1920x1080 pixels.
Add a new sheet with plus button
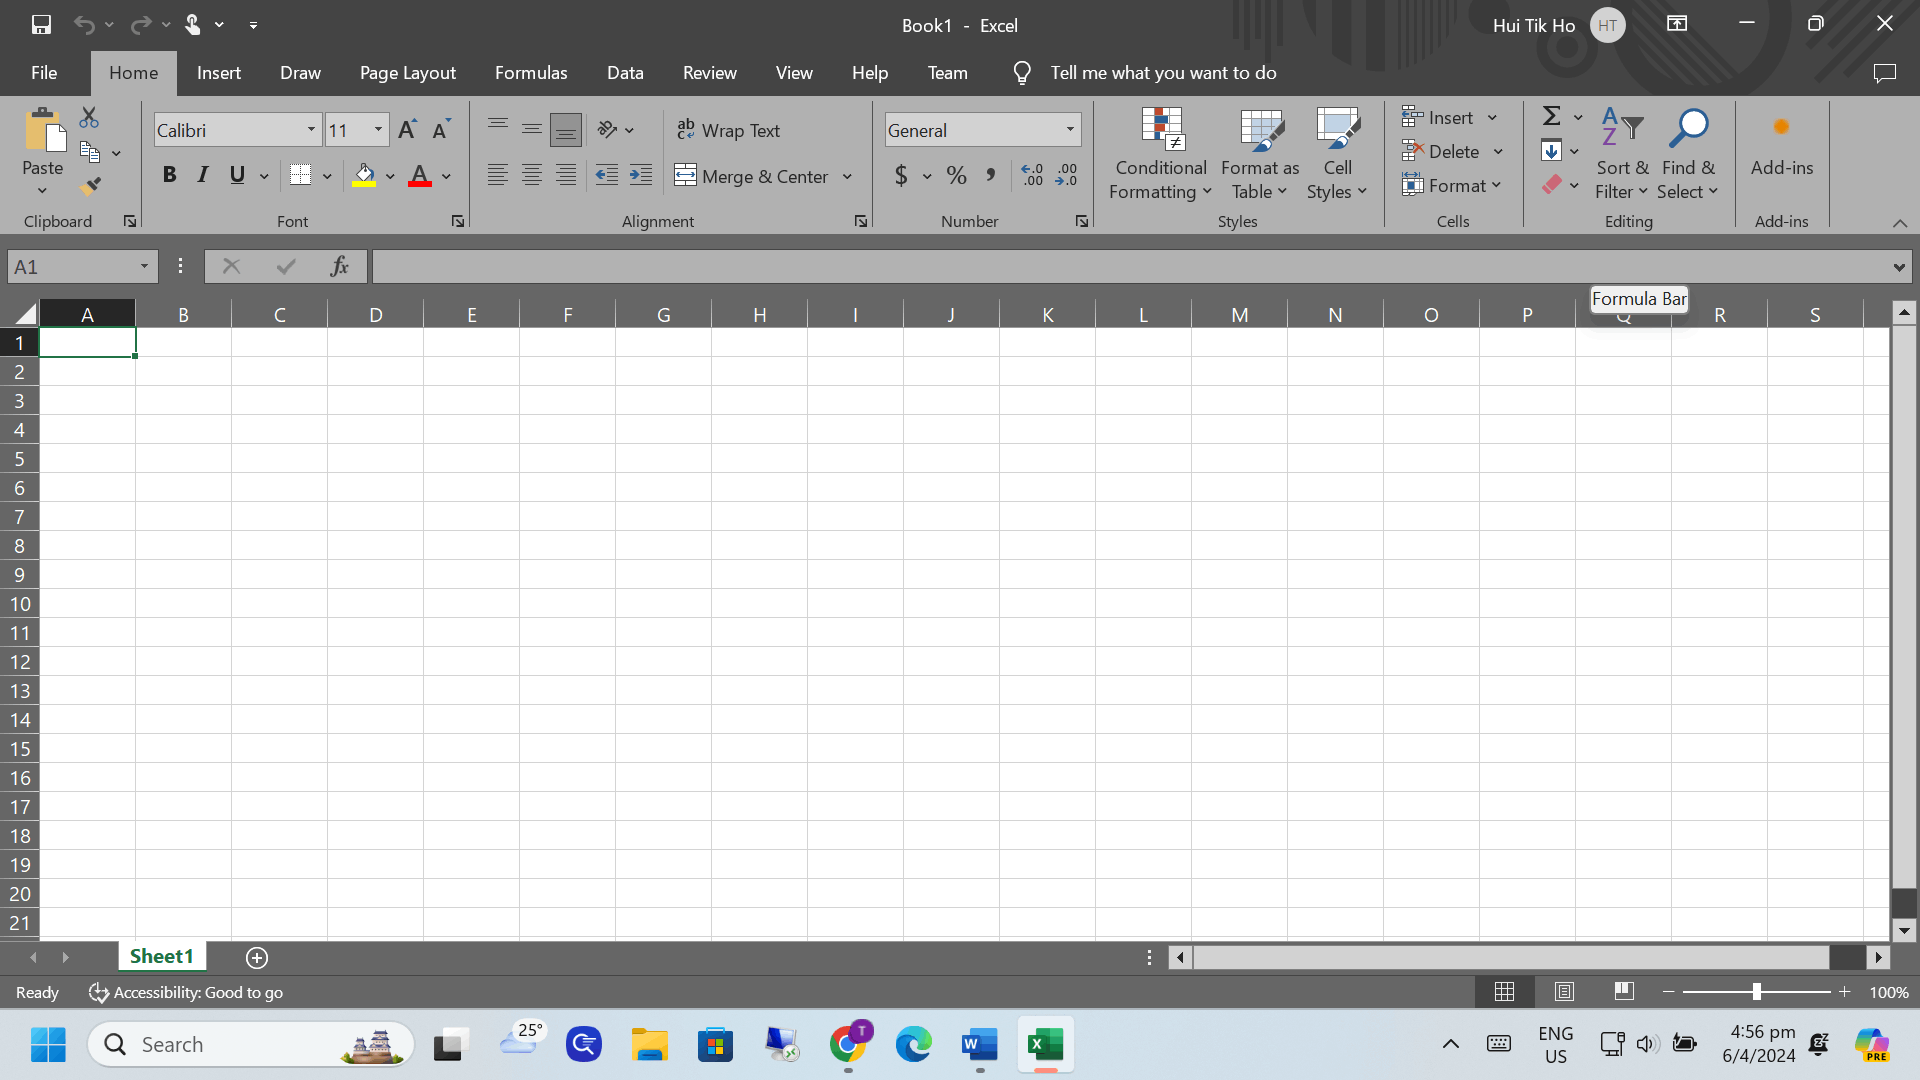[257, 958]
